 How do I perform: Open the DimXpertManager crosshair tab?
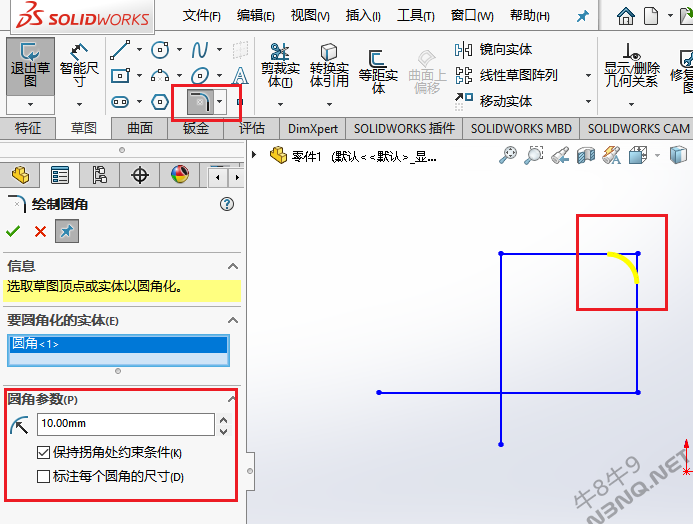click(x=140, y=175)
